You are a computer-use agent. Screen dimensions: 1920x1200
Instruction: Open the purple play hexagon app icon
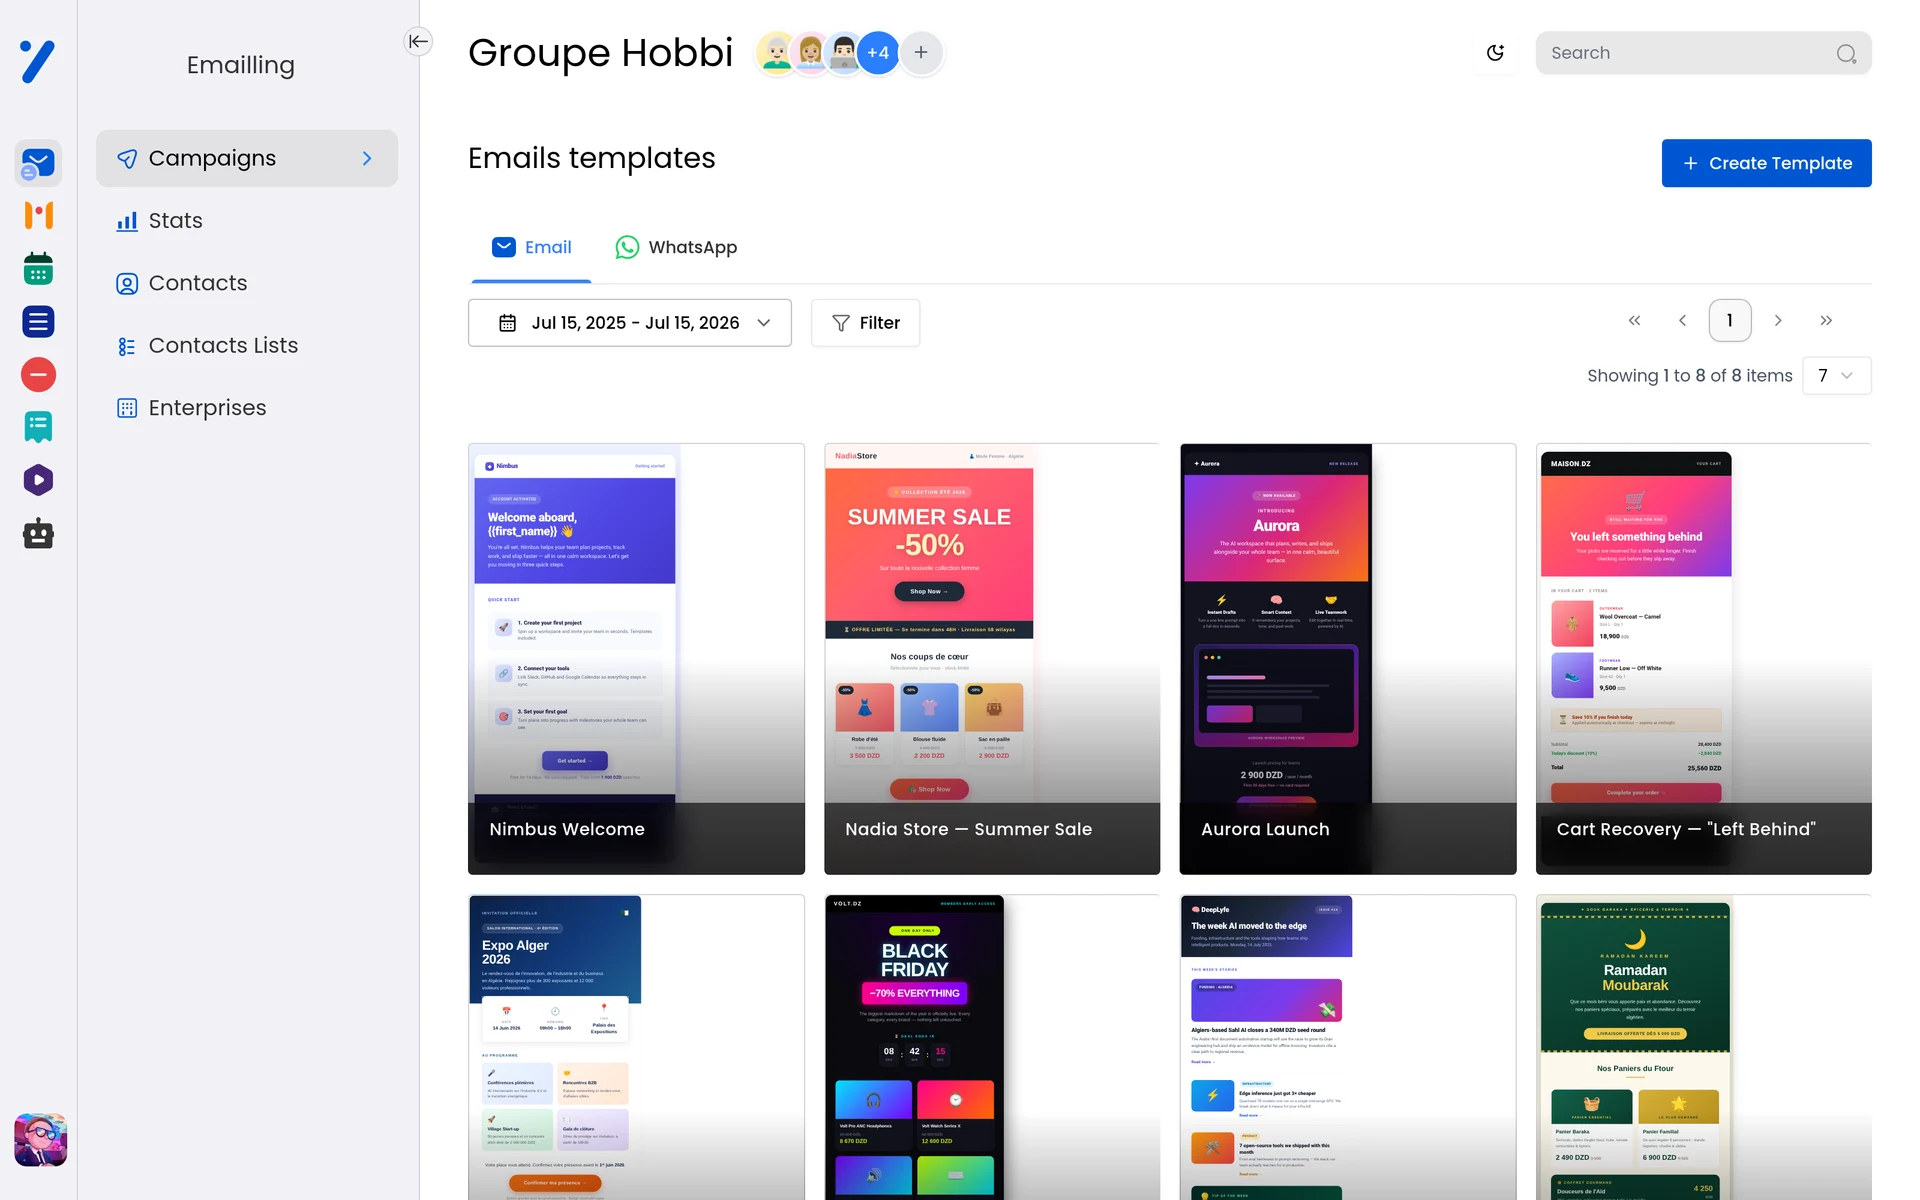tap(38, 481)
